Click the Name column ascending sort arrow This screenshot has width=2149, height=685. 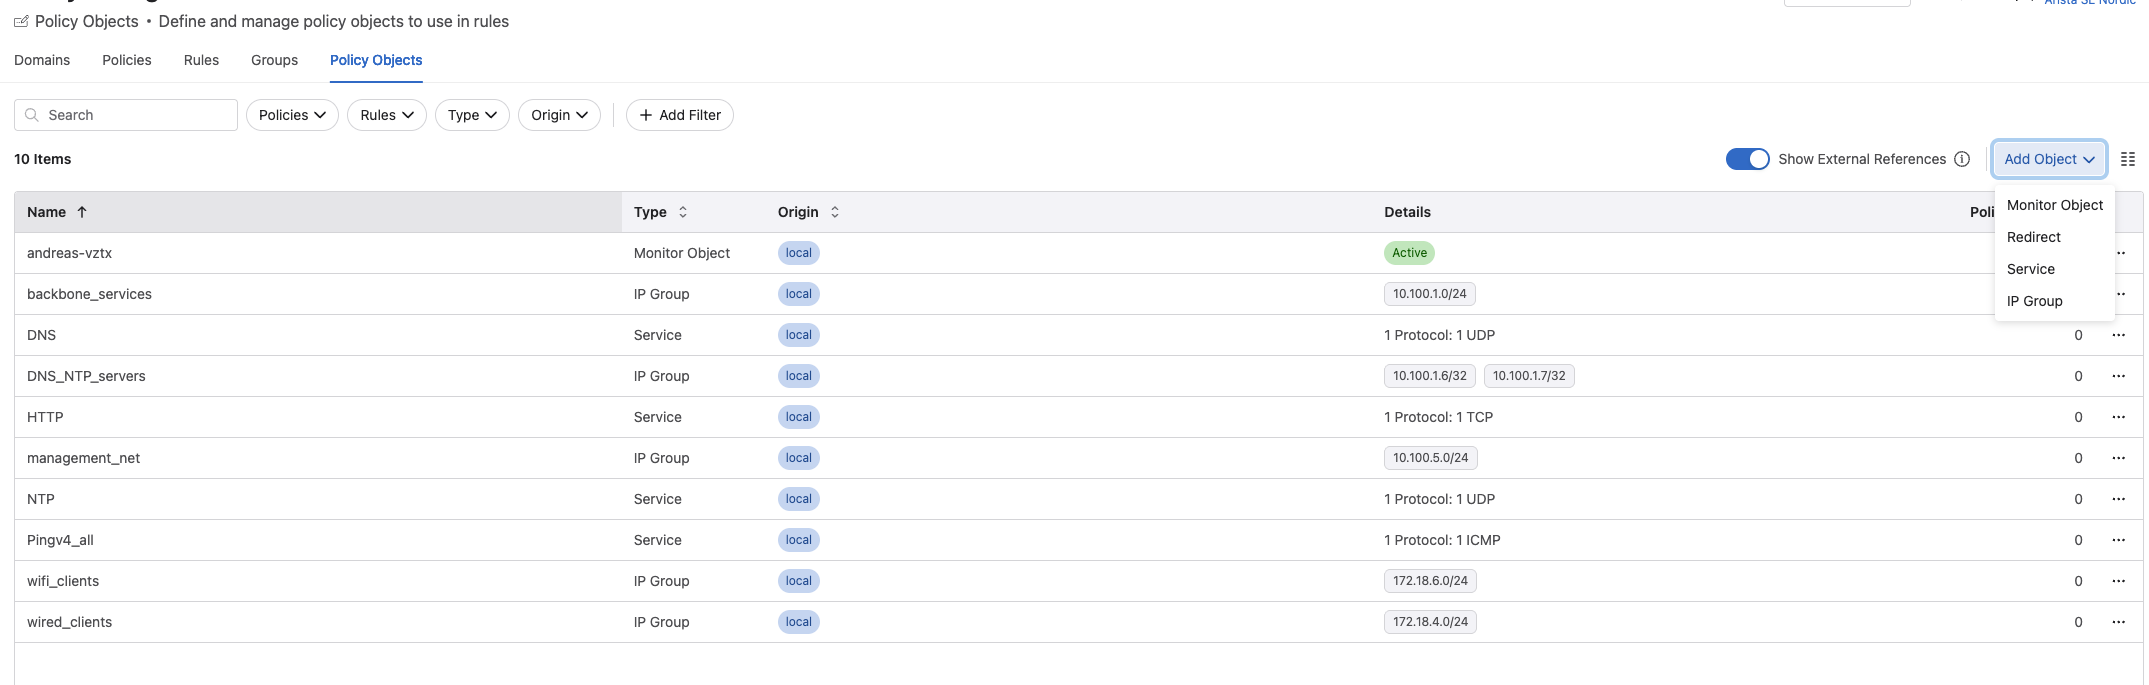[x=82, y=212]
